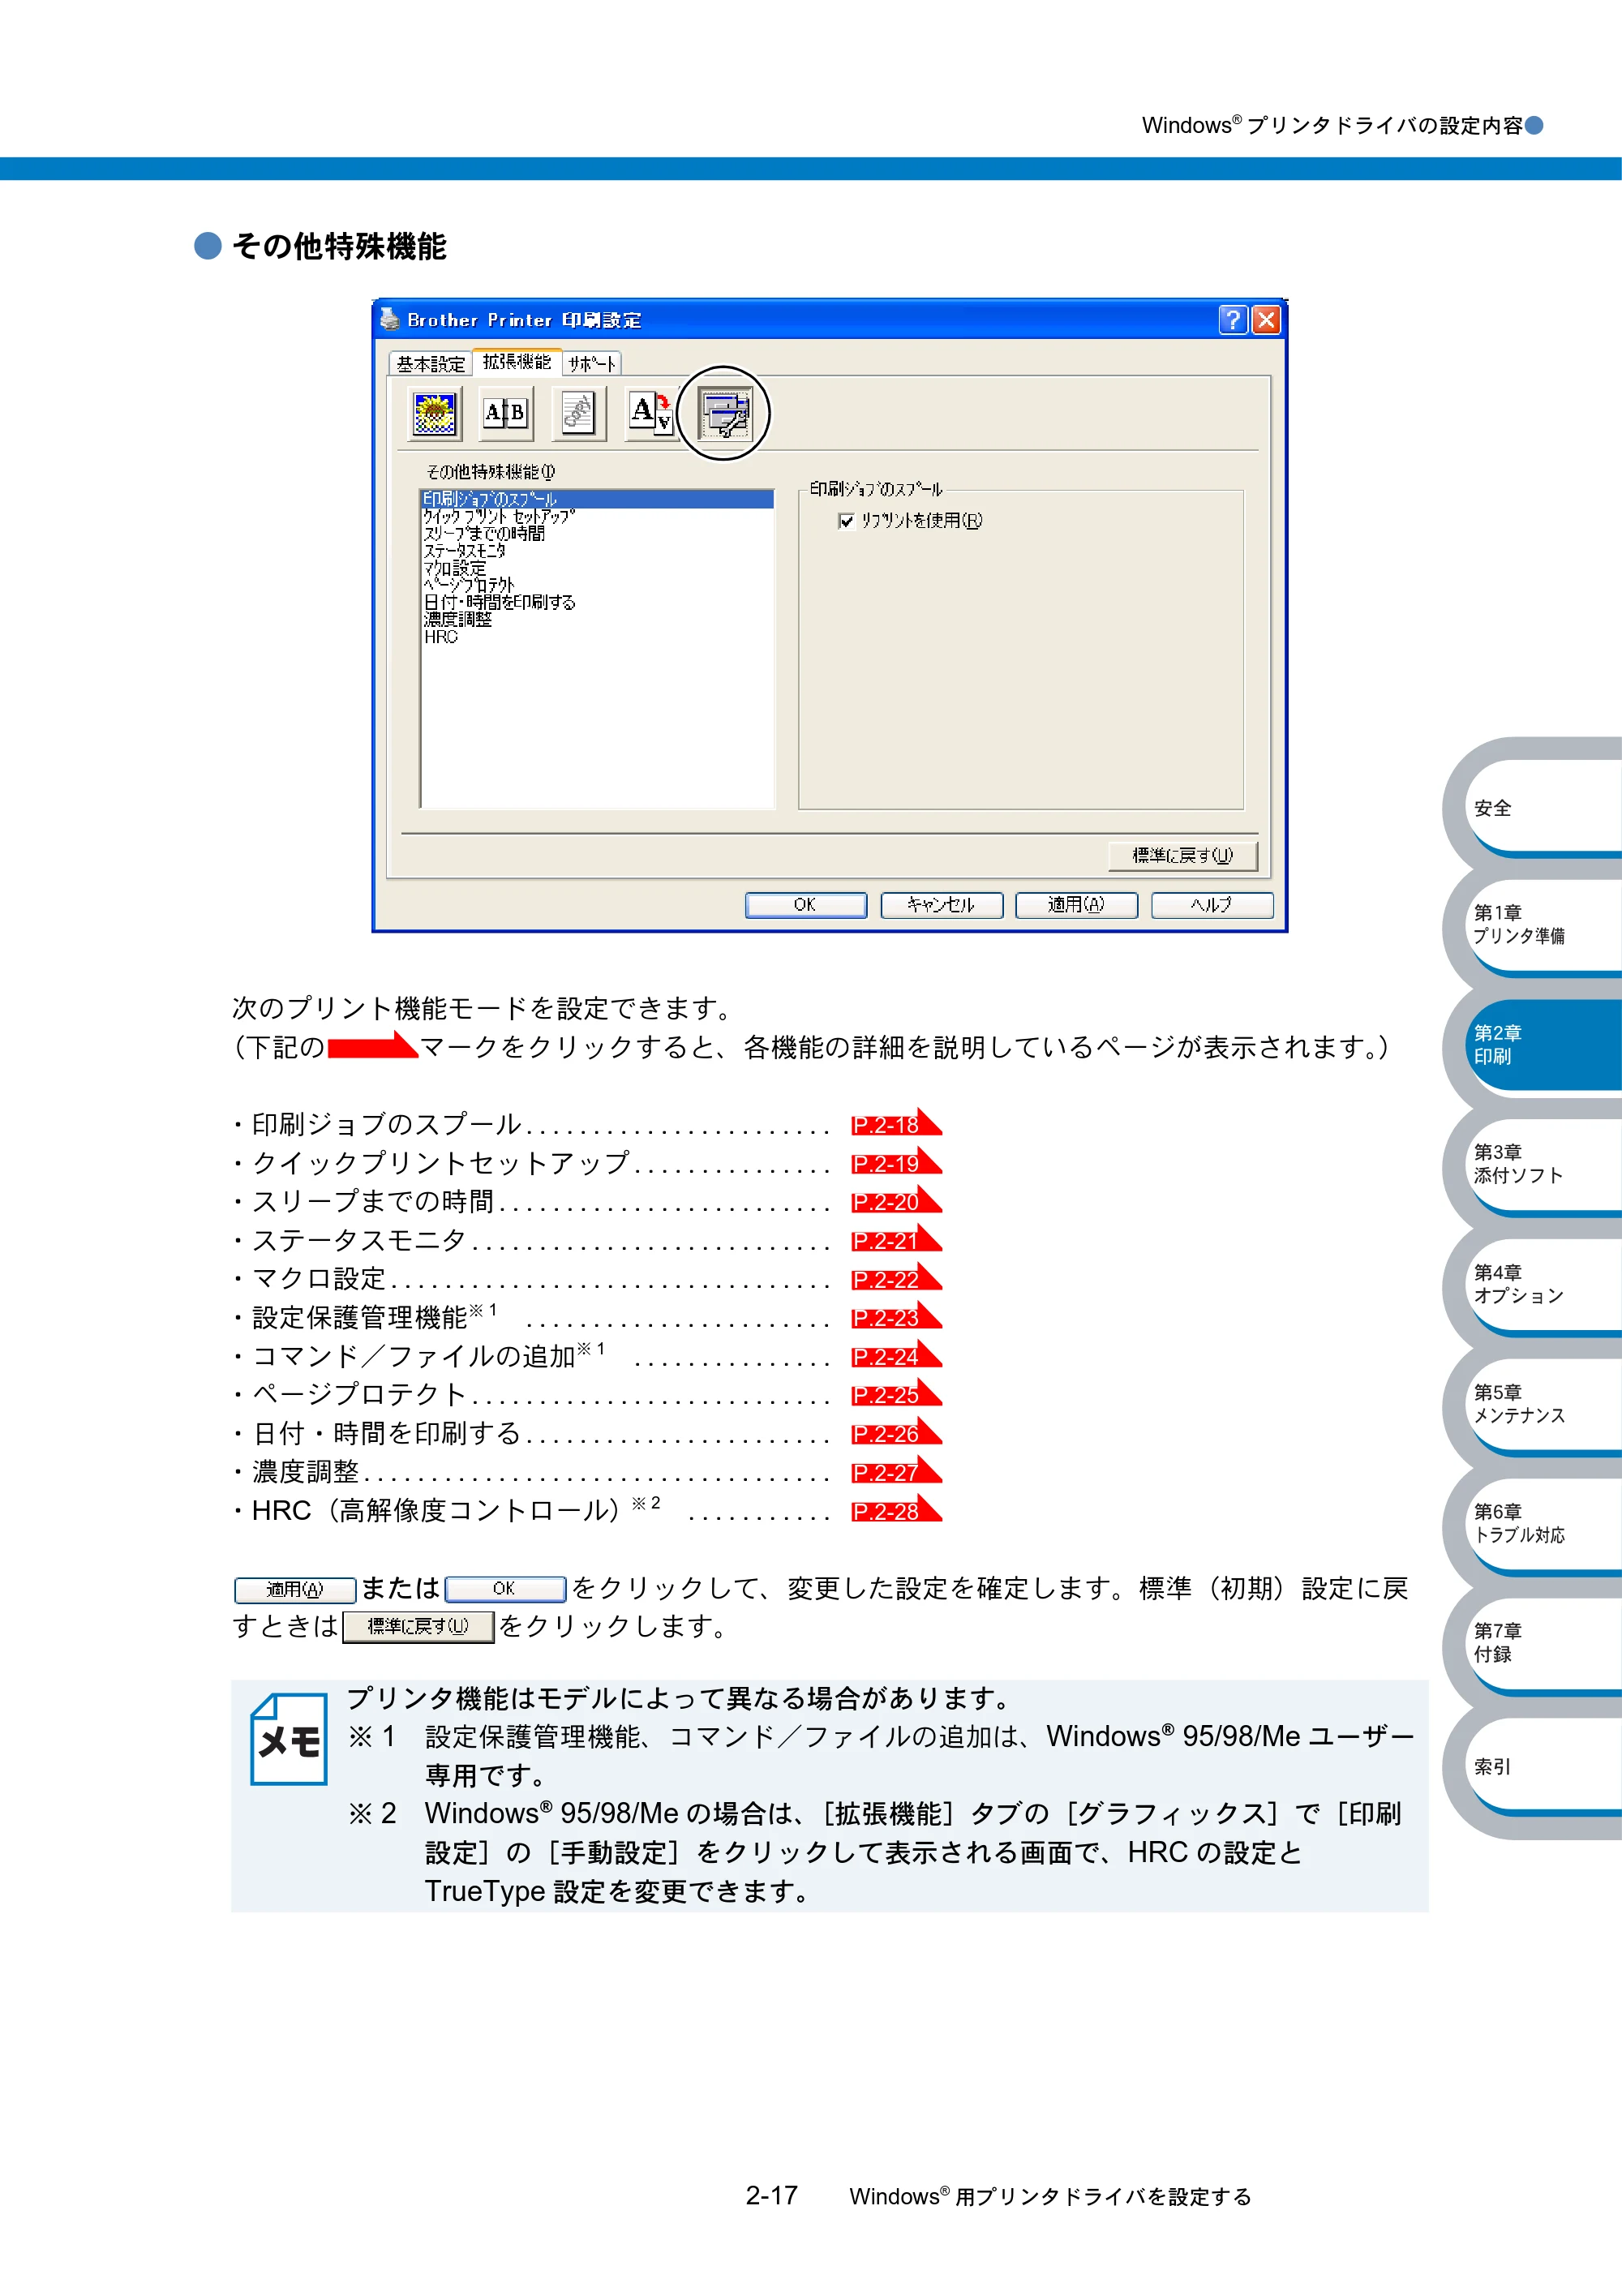Select ページプロテクト in the function list
1622x2296 pixels.
pos(597,585)
